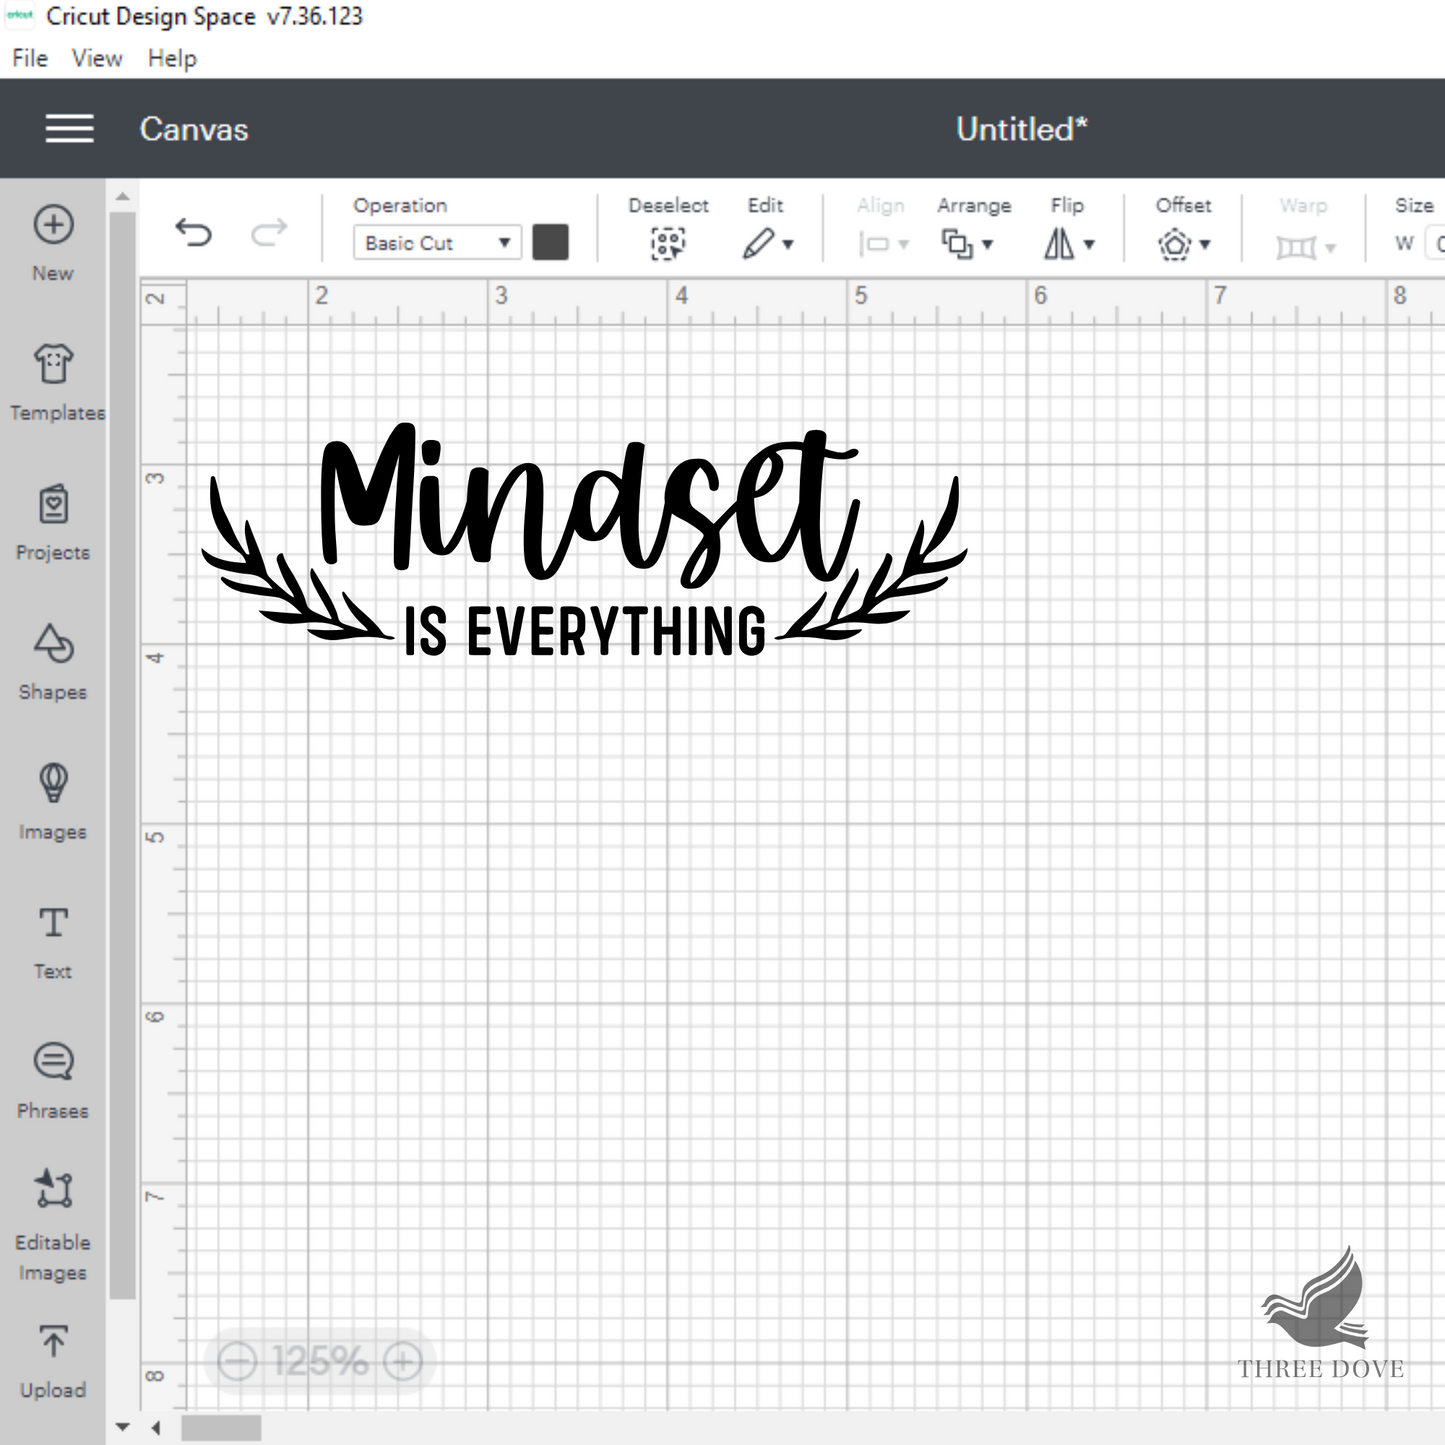This screenshot has height=1445, width=1445.
Task: Click the horizontal scroll-left arrow
Action: [156, 1428]
